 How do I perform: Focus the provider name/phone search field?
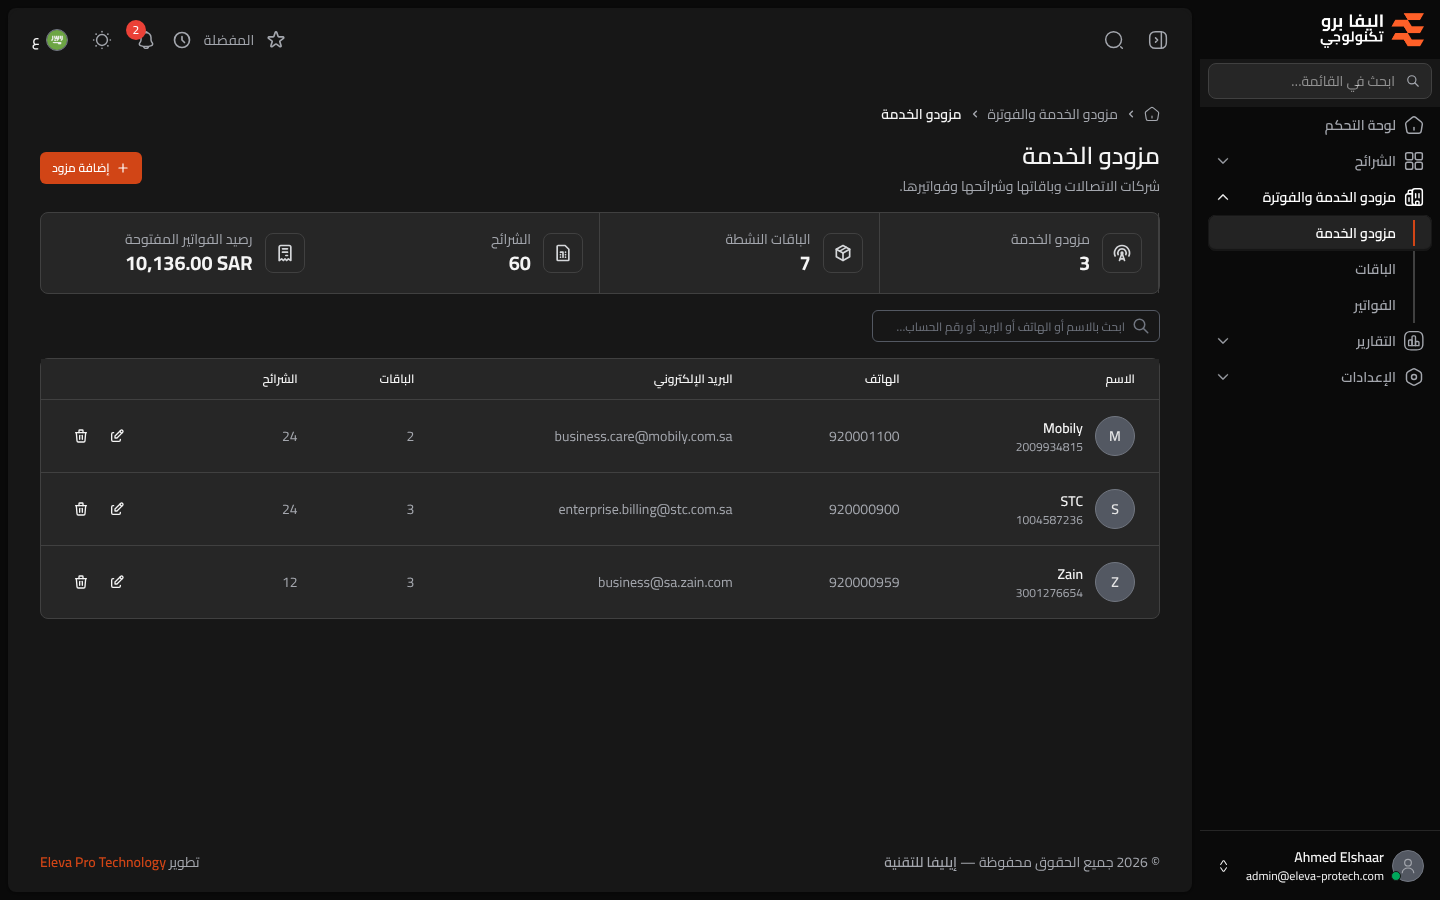click(x=1016, y=326)
